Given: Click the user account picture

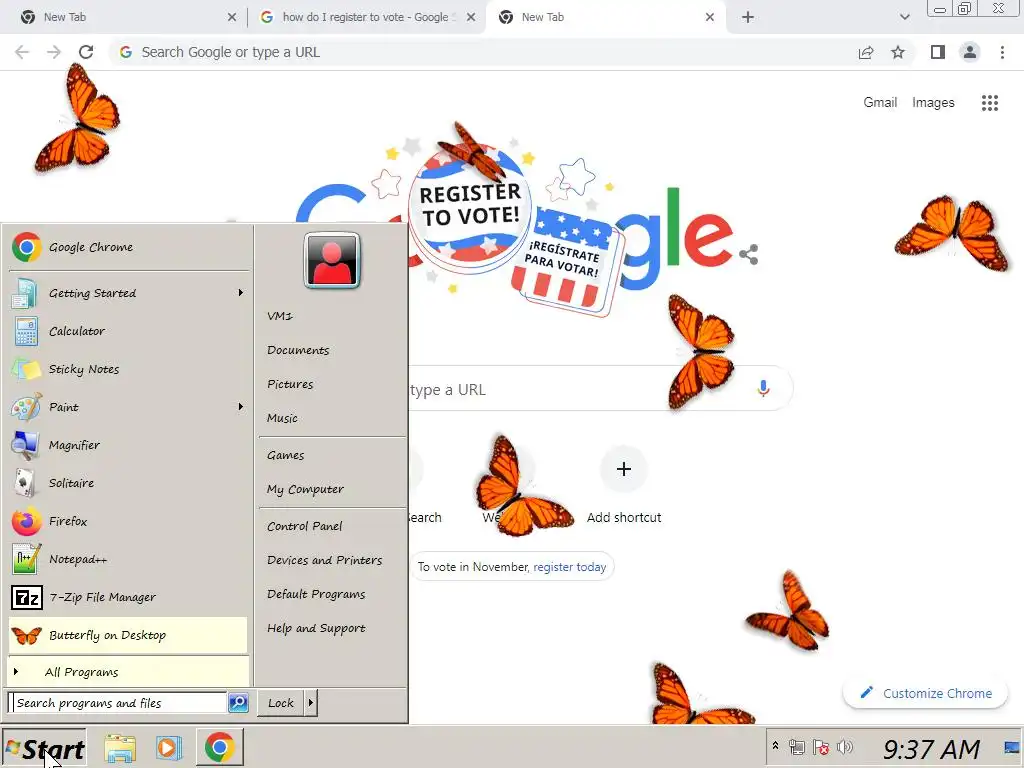Looking at the screenshot, I should (332, 260).
